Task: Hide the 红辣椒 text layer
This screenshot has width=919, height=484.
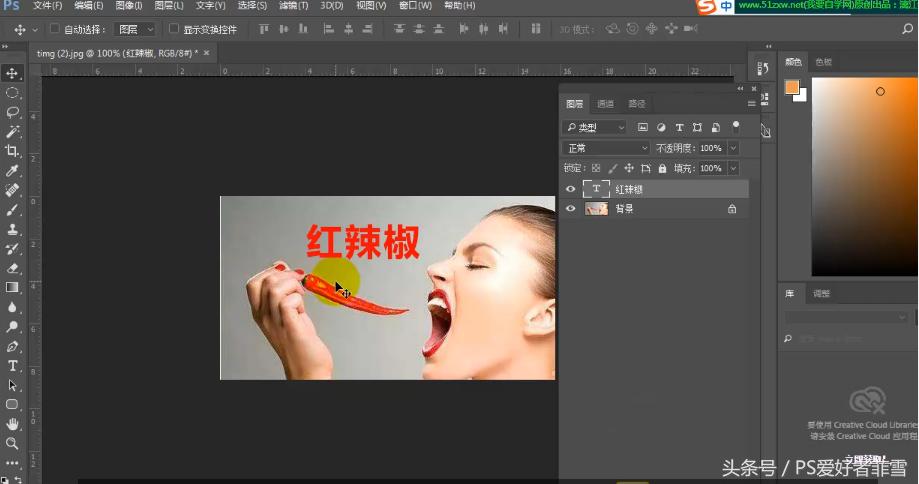Action: point(570,189)
